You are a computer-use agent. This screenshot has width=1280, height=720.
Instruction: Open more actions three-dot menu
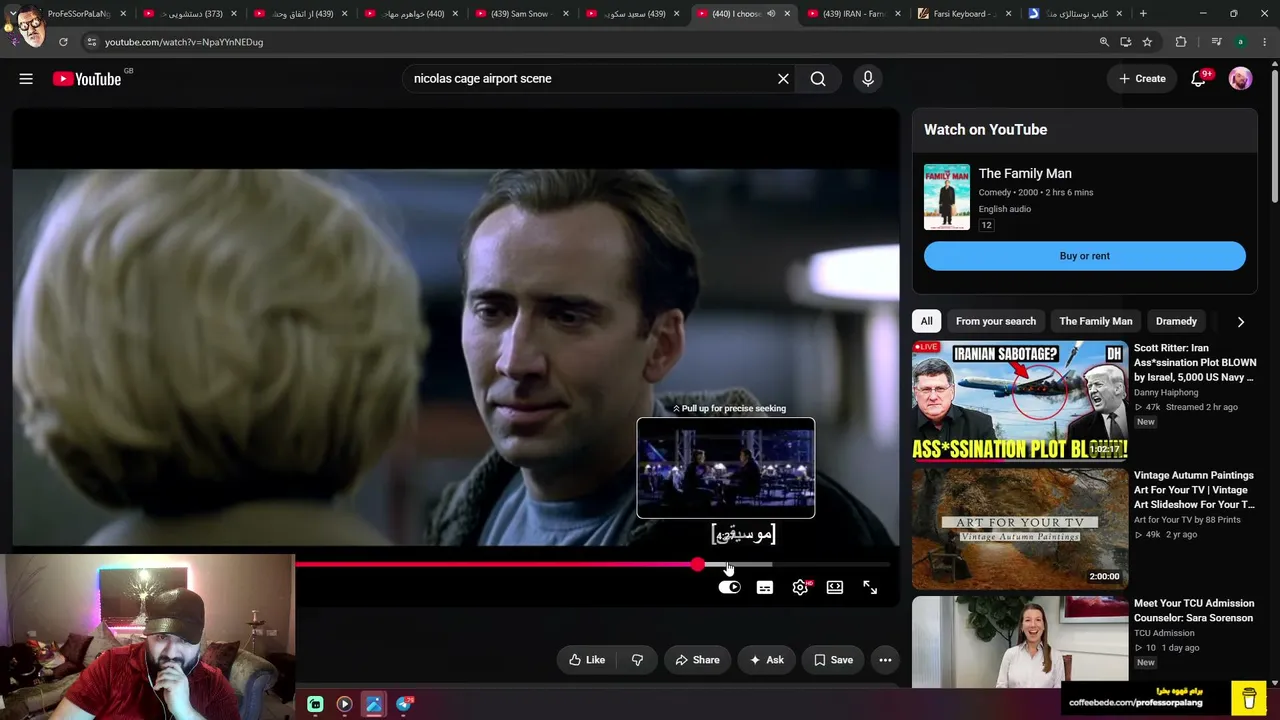[885, 660]
